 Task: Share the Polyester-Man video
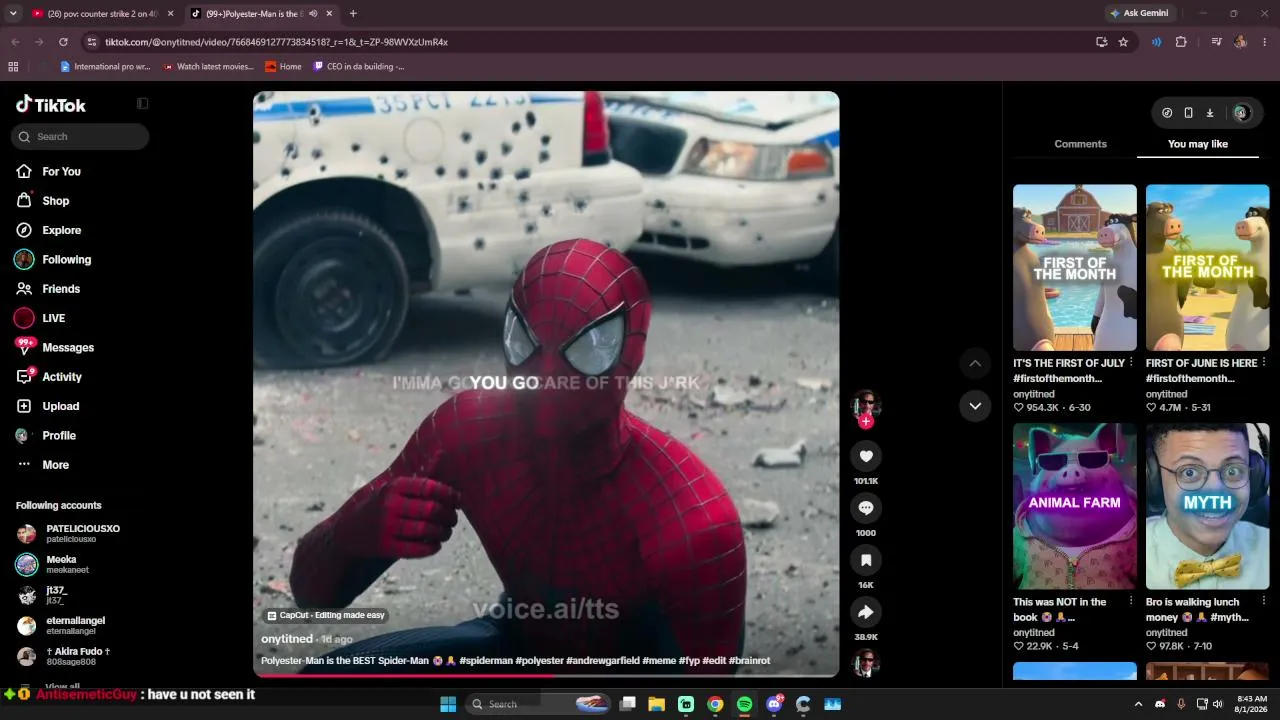(x=866, y=612)
